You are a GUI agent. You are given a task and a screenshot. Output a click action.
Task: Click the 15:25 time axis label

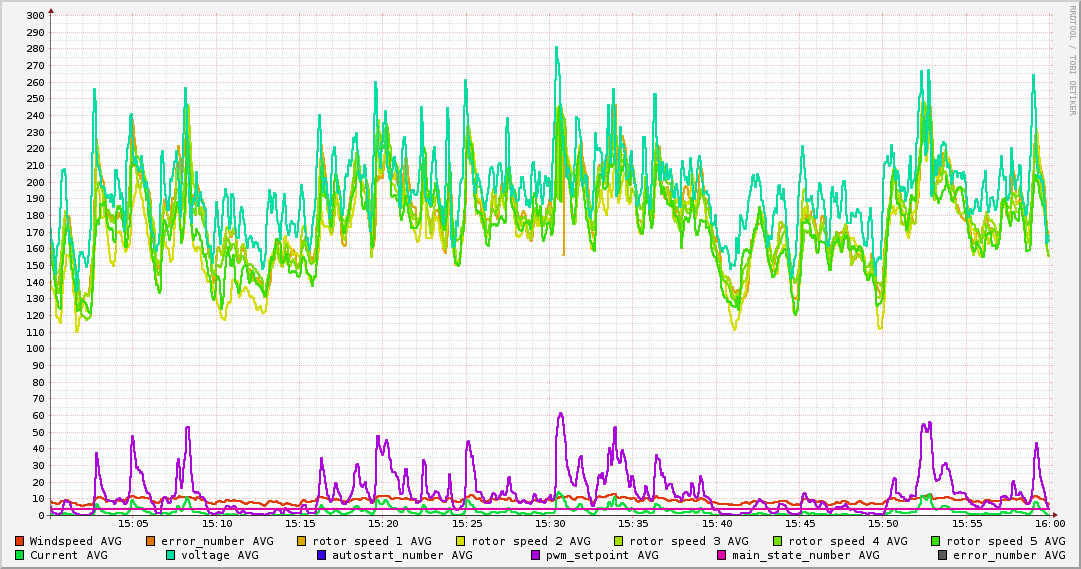click(467, 524)
